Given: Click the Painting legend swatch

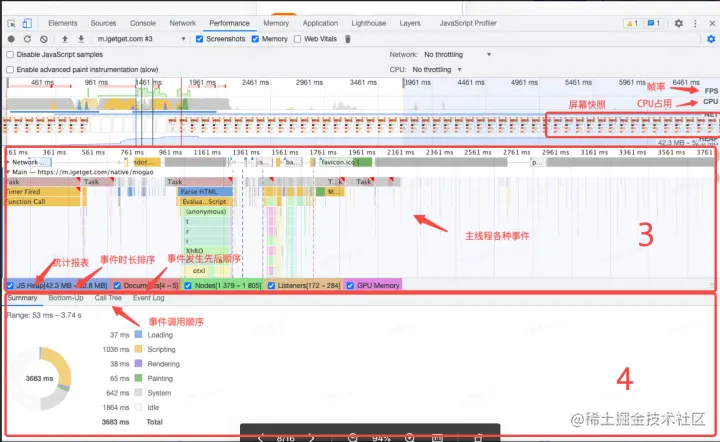Looking at the screenshot, I should (138, 378).
